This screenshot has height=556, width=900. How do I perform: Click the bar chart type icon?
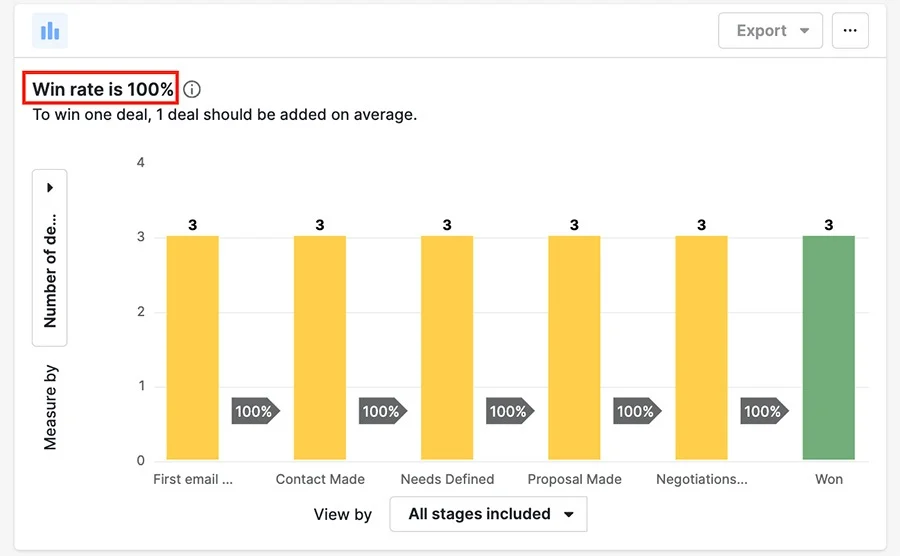click(x=50, y=30)
